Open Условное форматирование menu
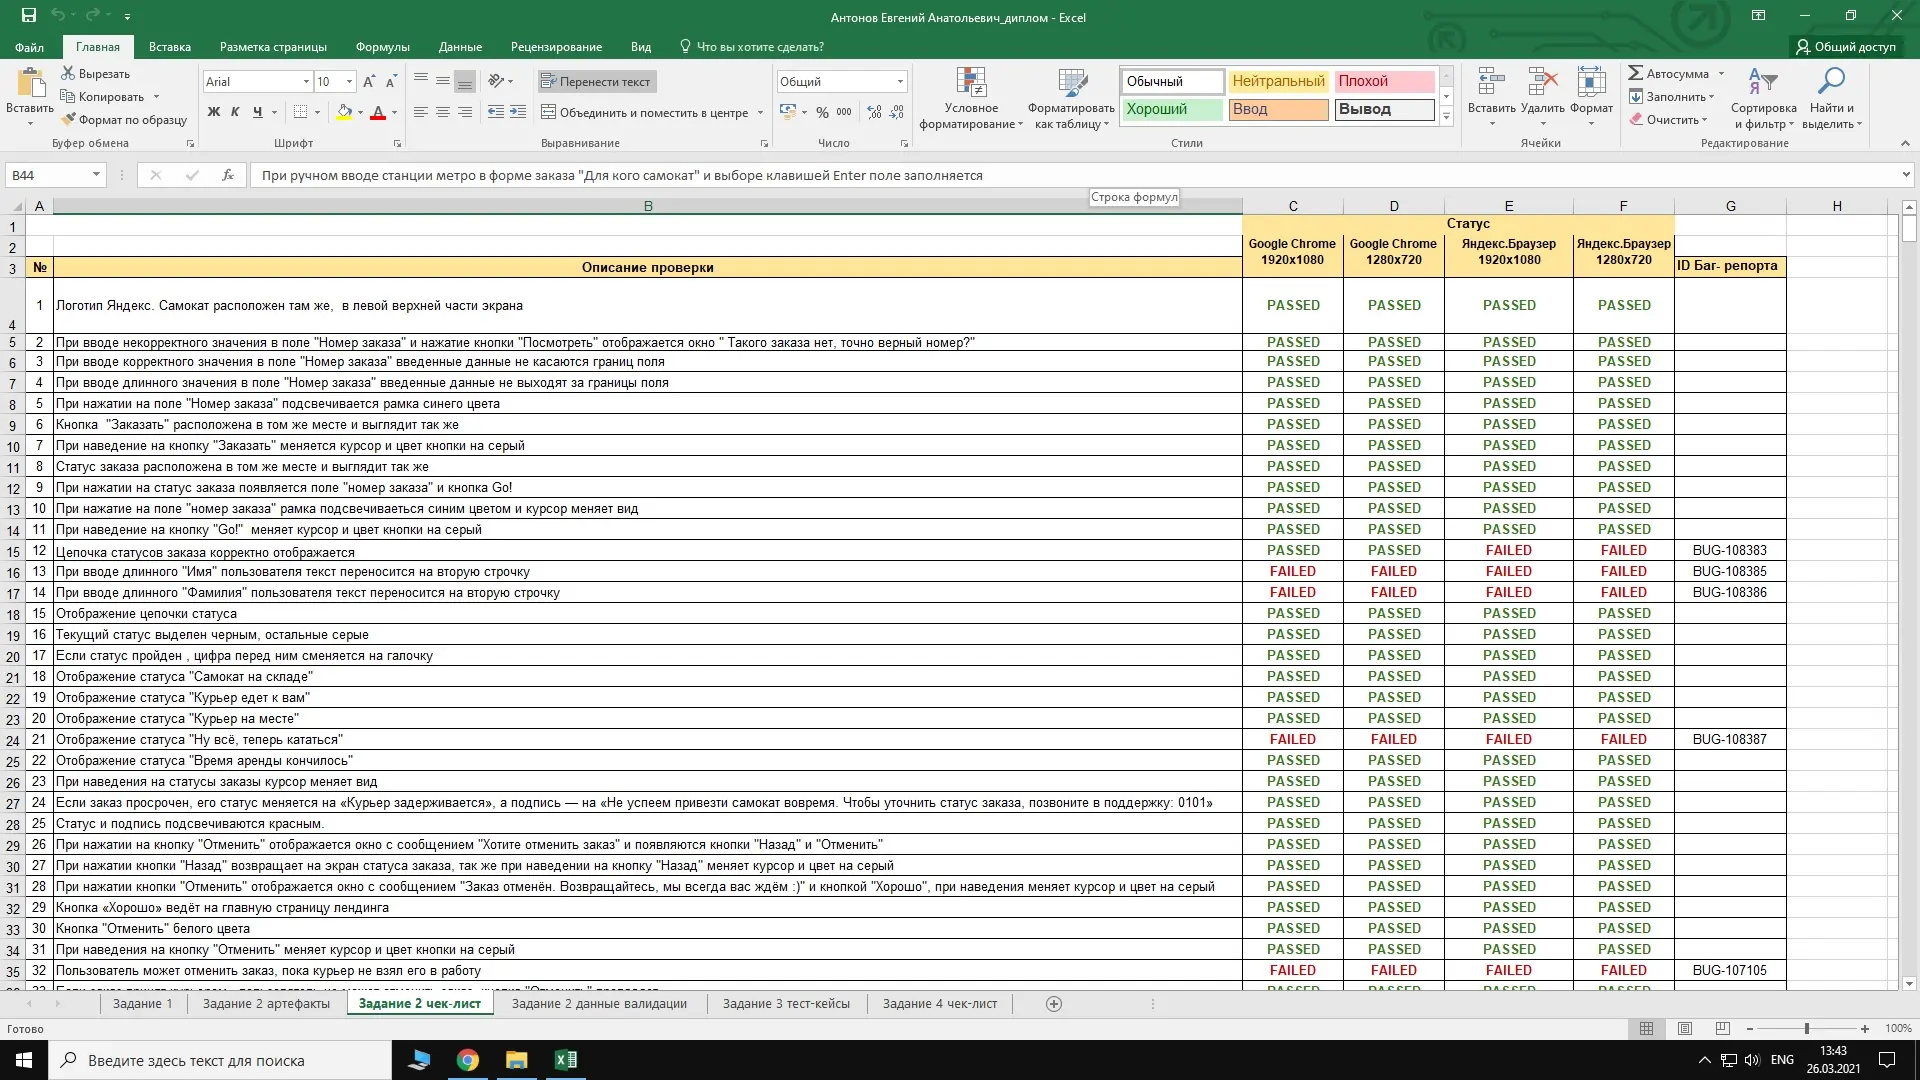 pyautogui.click(x=971, y=98)
